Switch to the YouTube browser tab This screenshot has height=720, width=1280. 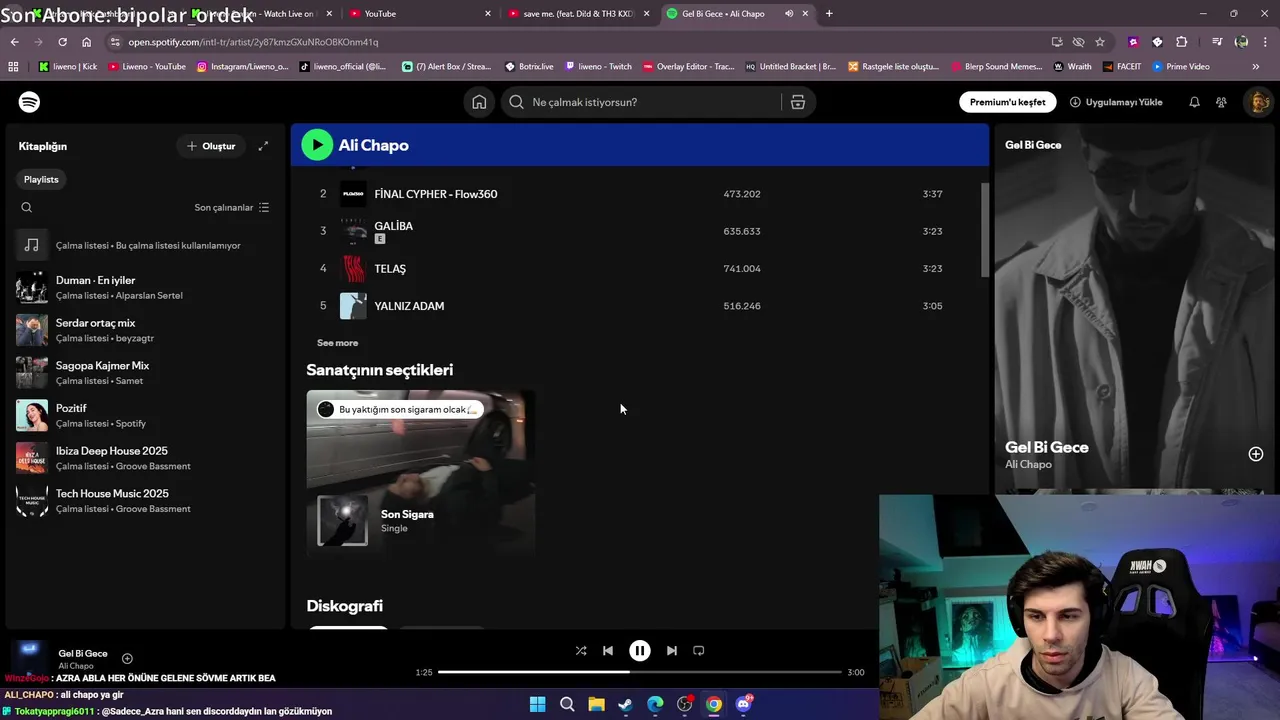[x=418, y=14]
